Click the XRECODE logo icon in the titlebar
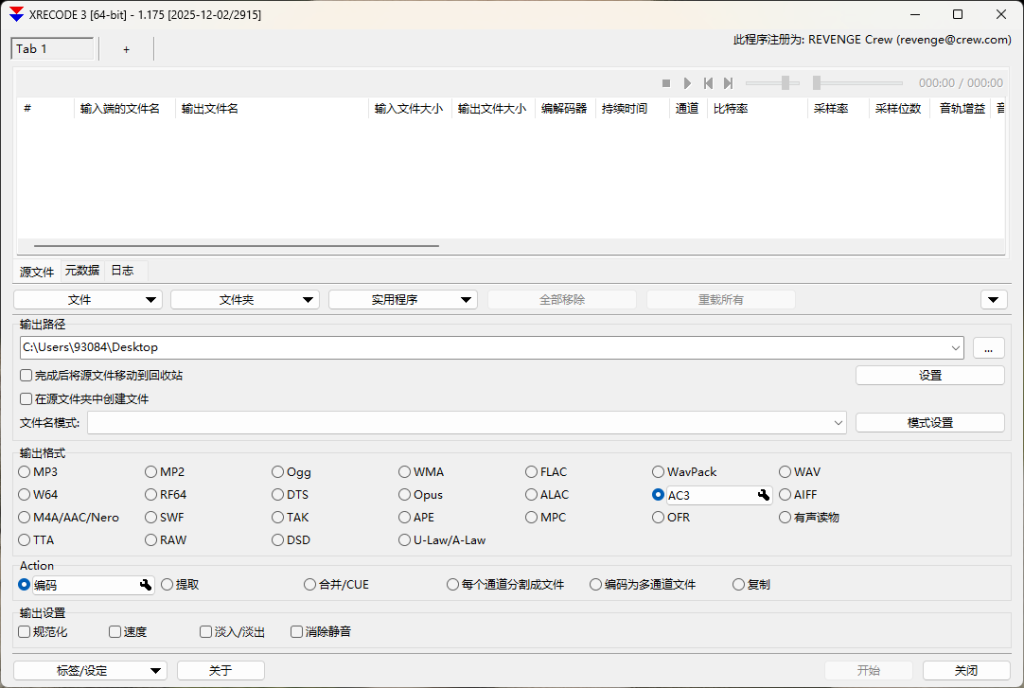Image resolution: width=1024 pixels, height=688 pixels. click(x=14, y=14)
